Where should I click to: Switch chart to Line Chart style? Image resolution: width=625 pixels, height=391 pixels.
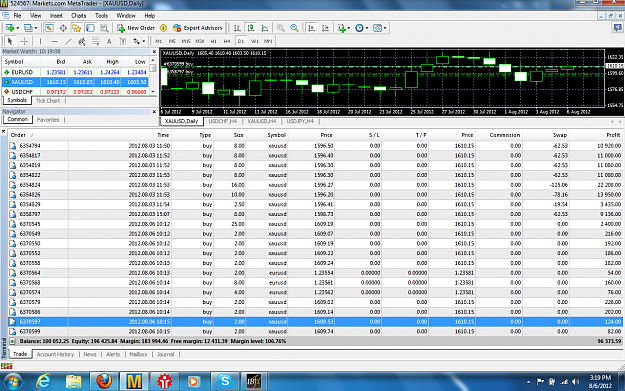tap(265, 28)
